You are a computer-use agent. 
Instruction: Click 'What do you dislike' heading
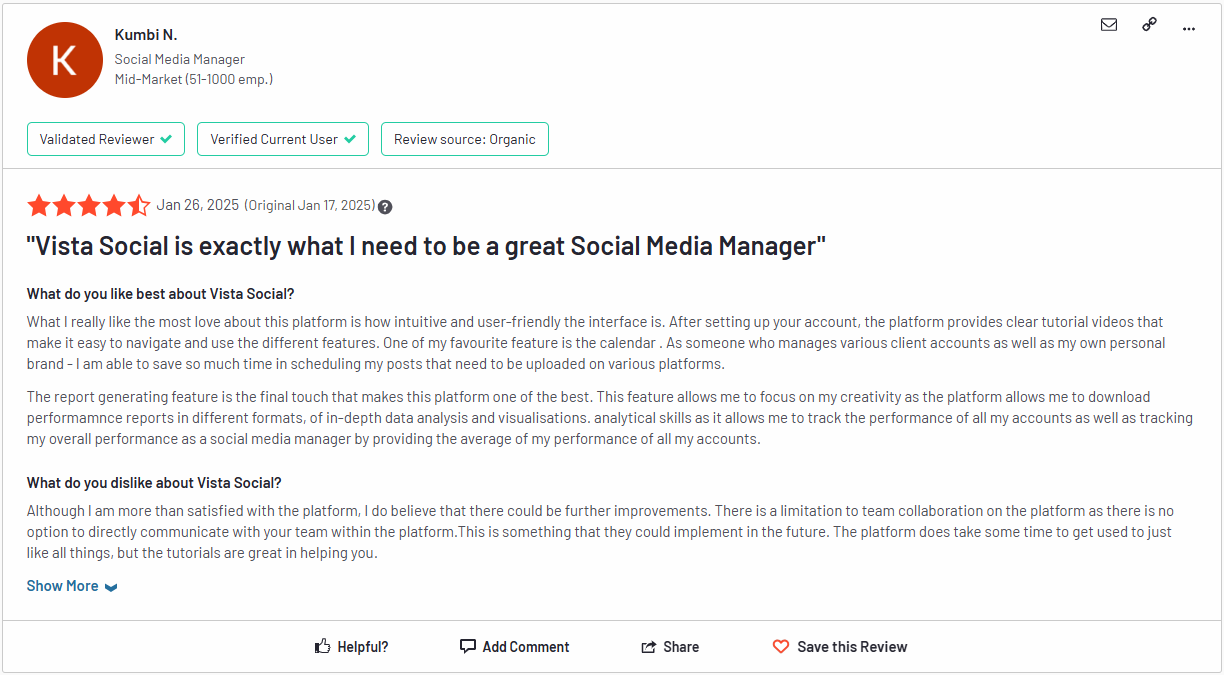[x=154, y=483]
